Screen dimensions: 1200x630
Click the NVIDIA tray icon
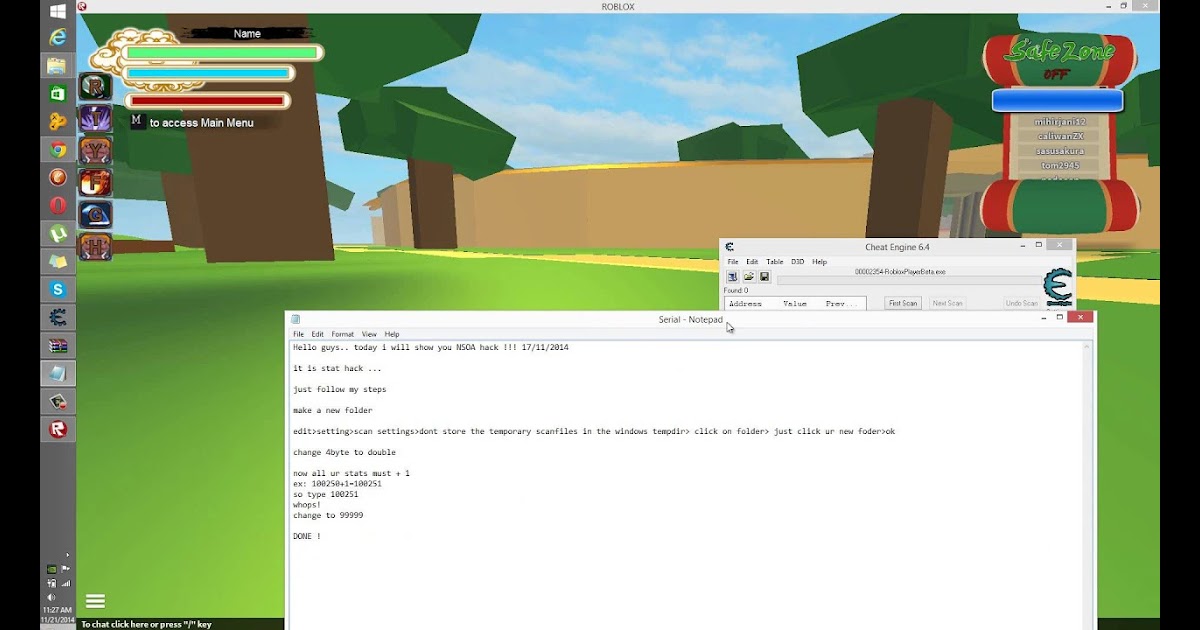(51, 569)
